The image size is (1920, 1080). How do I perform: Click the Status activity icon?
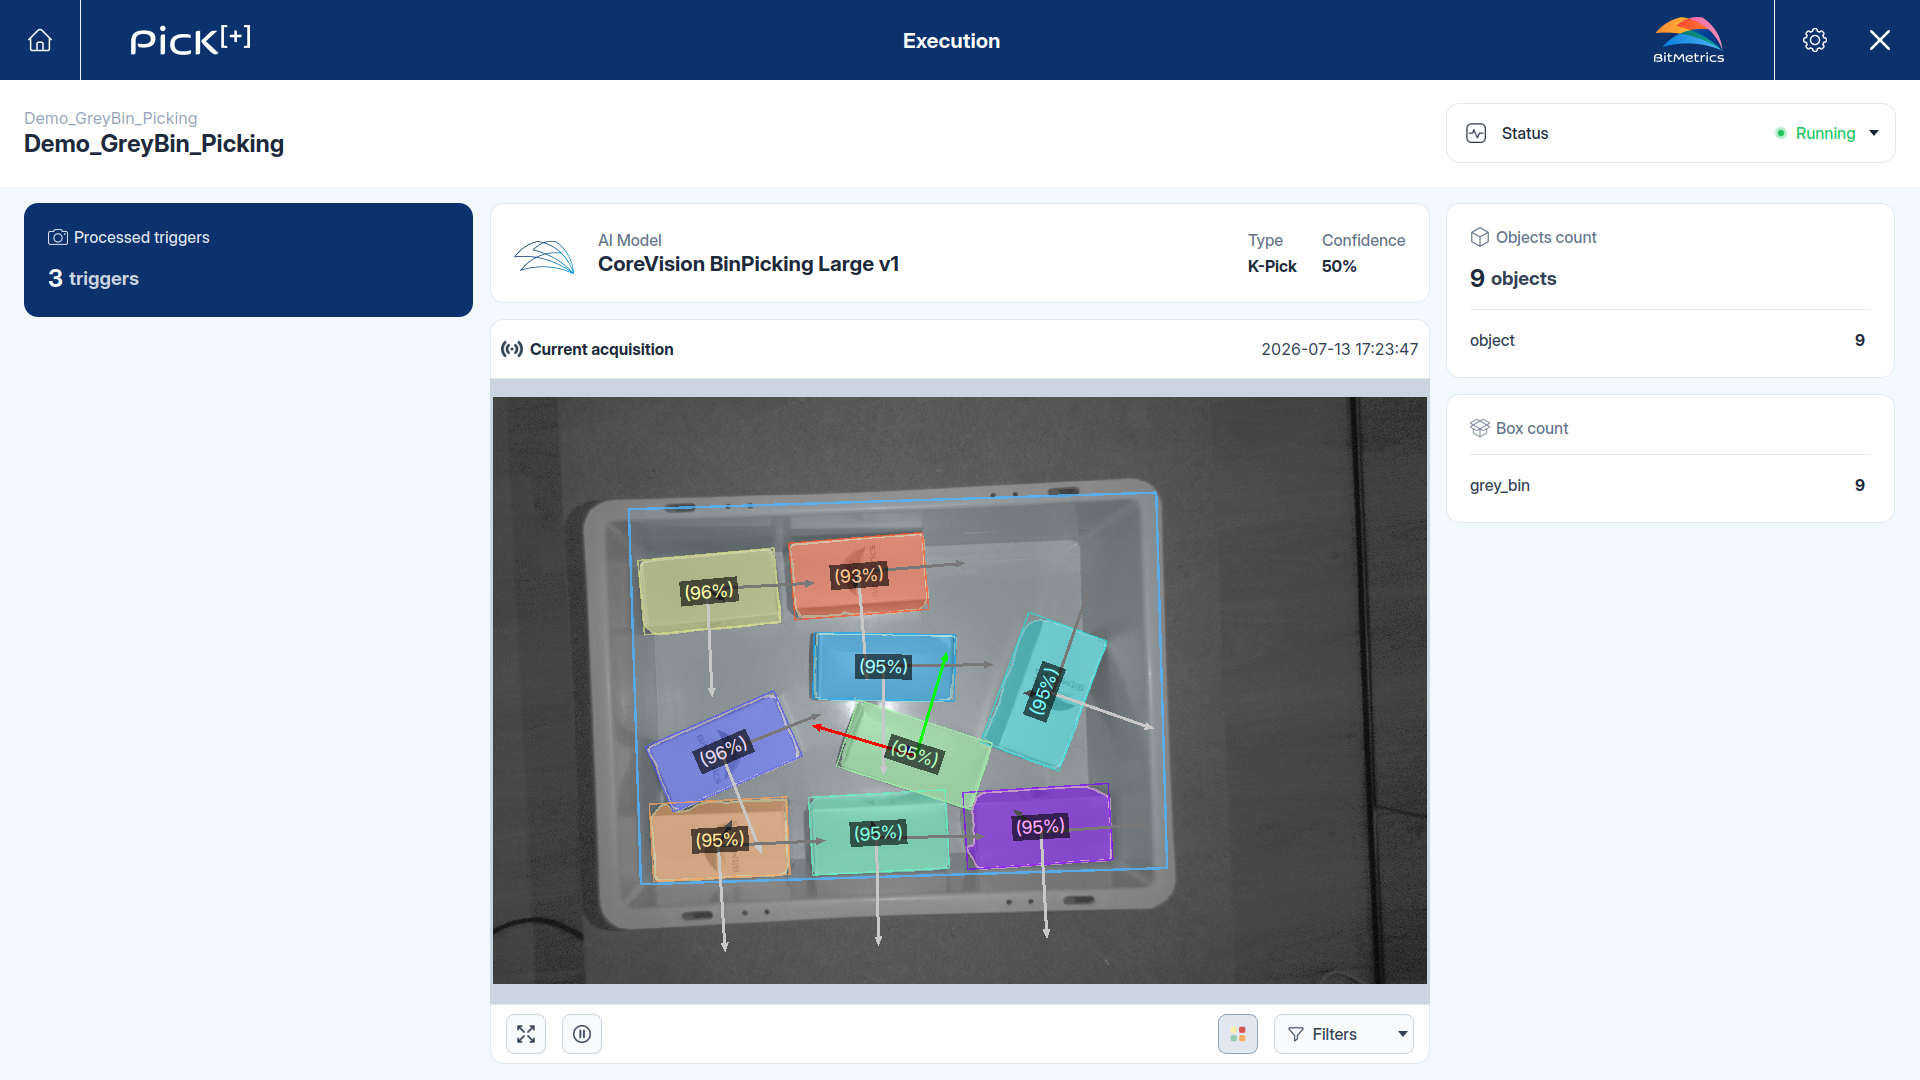click(x=1476, y=133)
